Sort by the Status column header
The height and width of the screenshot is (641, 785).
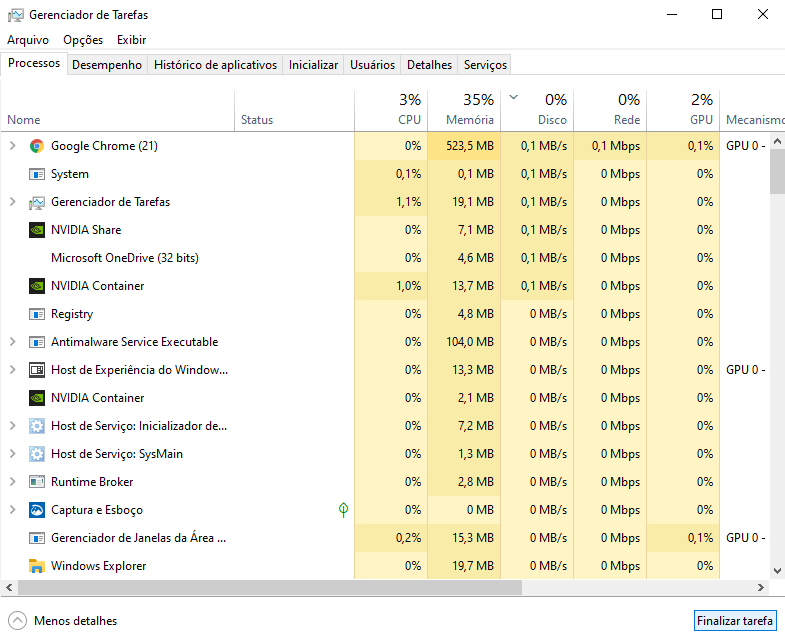[x=294, y=111]
